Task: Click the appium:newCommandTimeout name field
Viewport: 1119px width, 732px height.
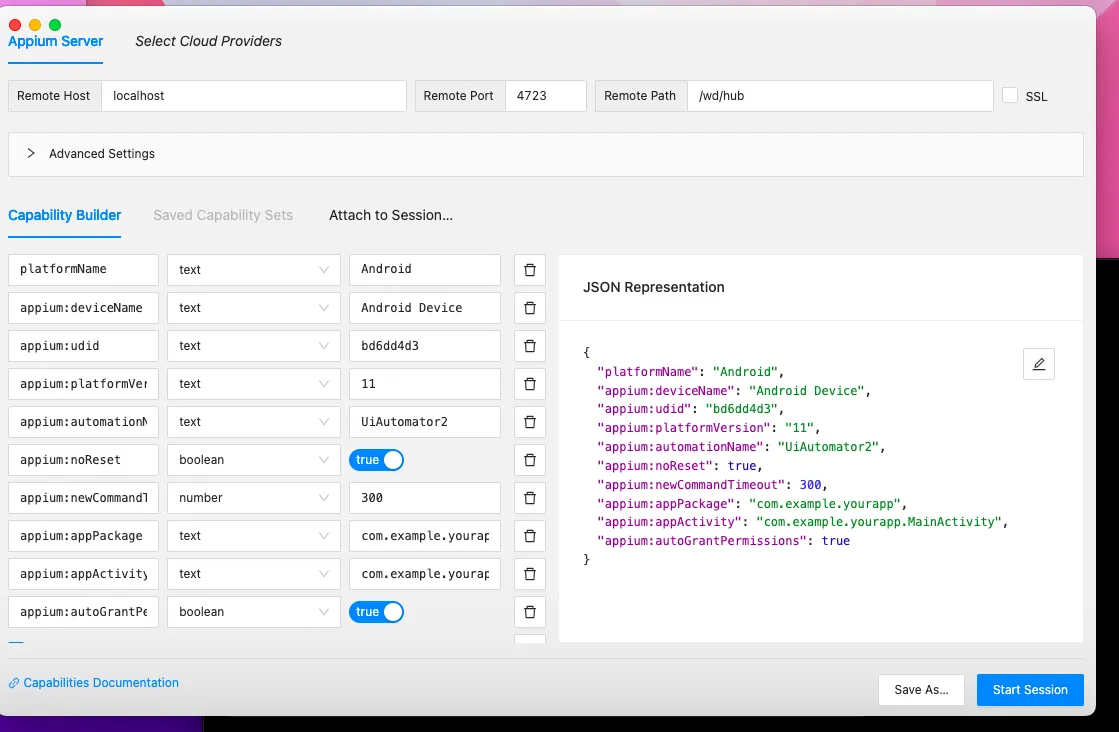Action: [83, 498]
